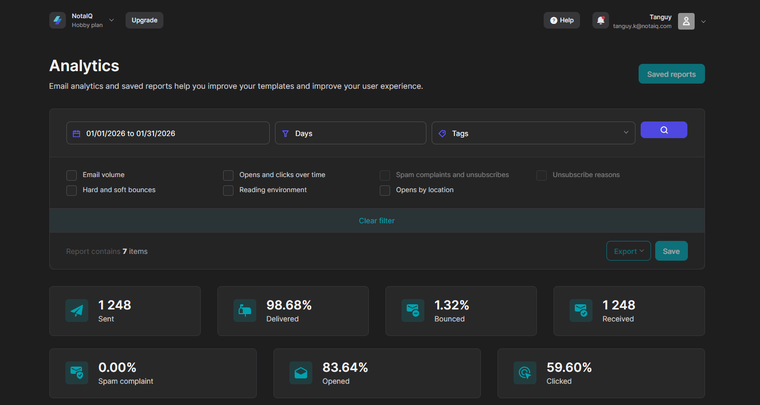
Task: Click the Sent paper plane icon
Action: 77,311
